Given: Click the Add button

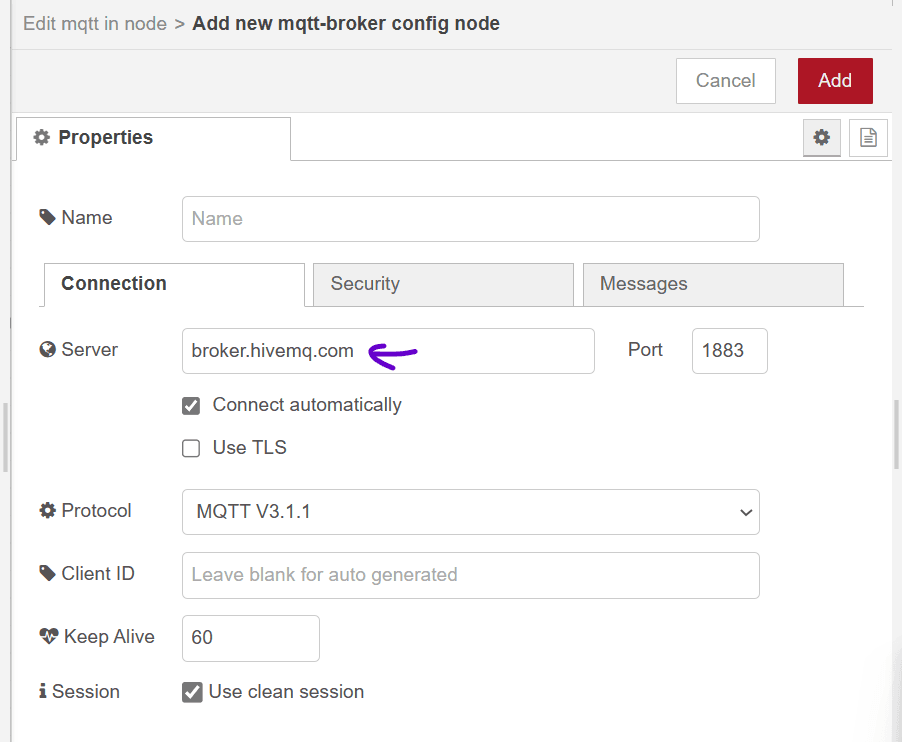Looking at the screenshot, I should [835, 81].
